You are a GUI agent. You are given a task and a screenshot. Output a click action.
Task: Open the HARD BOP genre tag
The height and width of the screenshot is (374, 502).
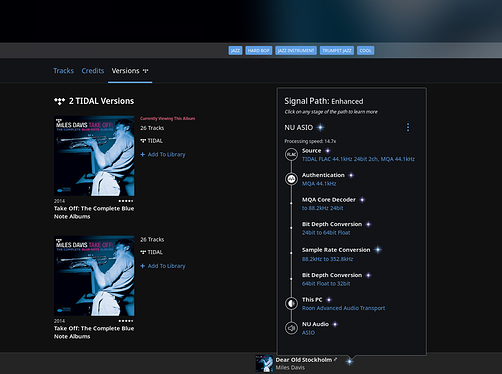pyautogui.click(x=259, y=51)
